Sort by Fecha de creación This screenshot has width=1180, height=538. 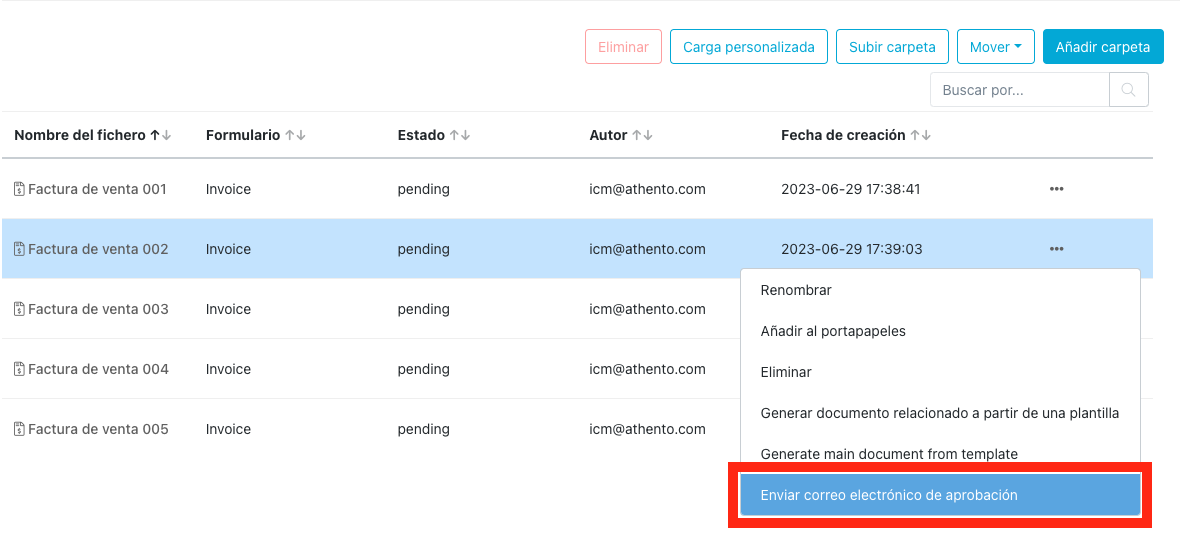click(920, 135)
